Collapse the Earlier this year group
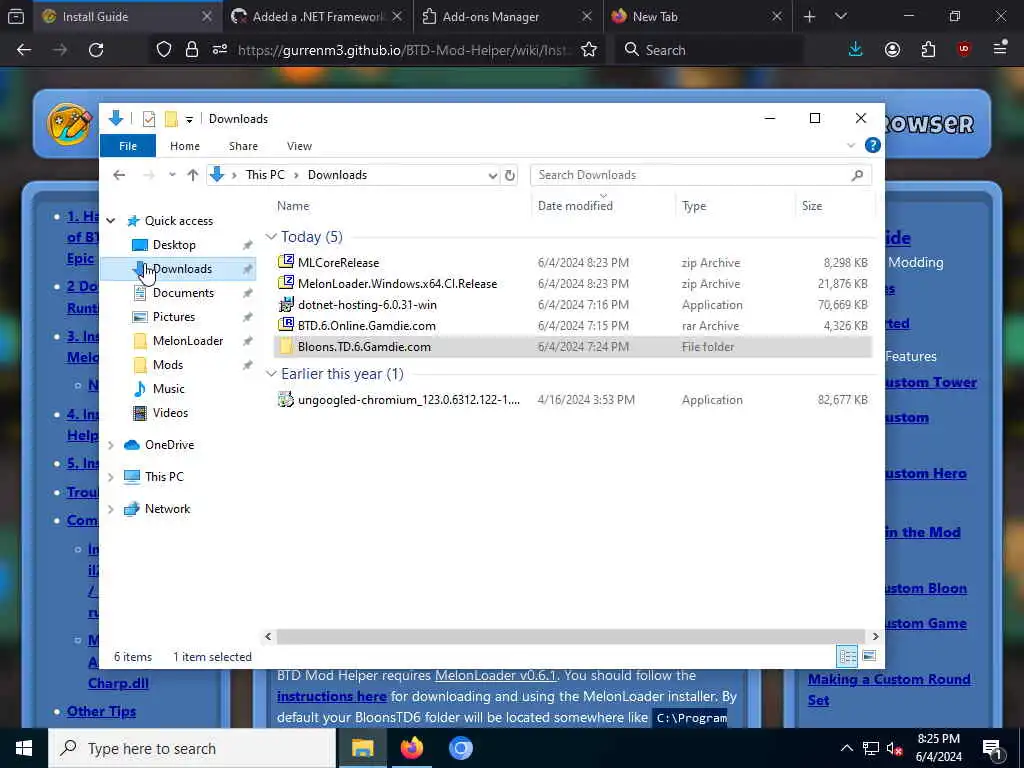The width and height of the screenshot is (1024, 768). (271, 374)
